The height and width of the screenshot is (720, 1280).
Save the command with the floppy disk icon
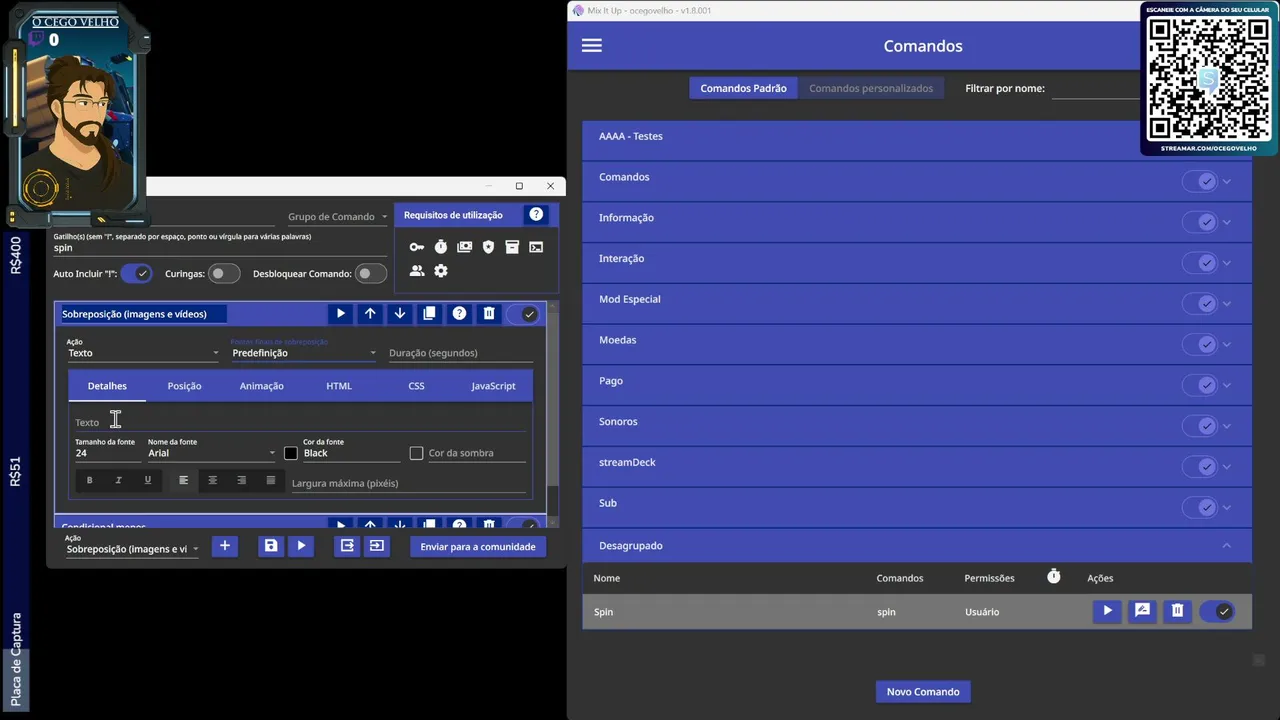point(271,546)
